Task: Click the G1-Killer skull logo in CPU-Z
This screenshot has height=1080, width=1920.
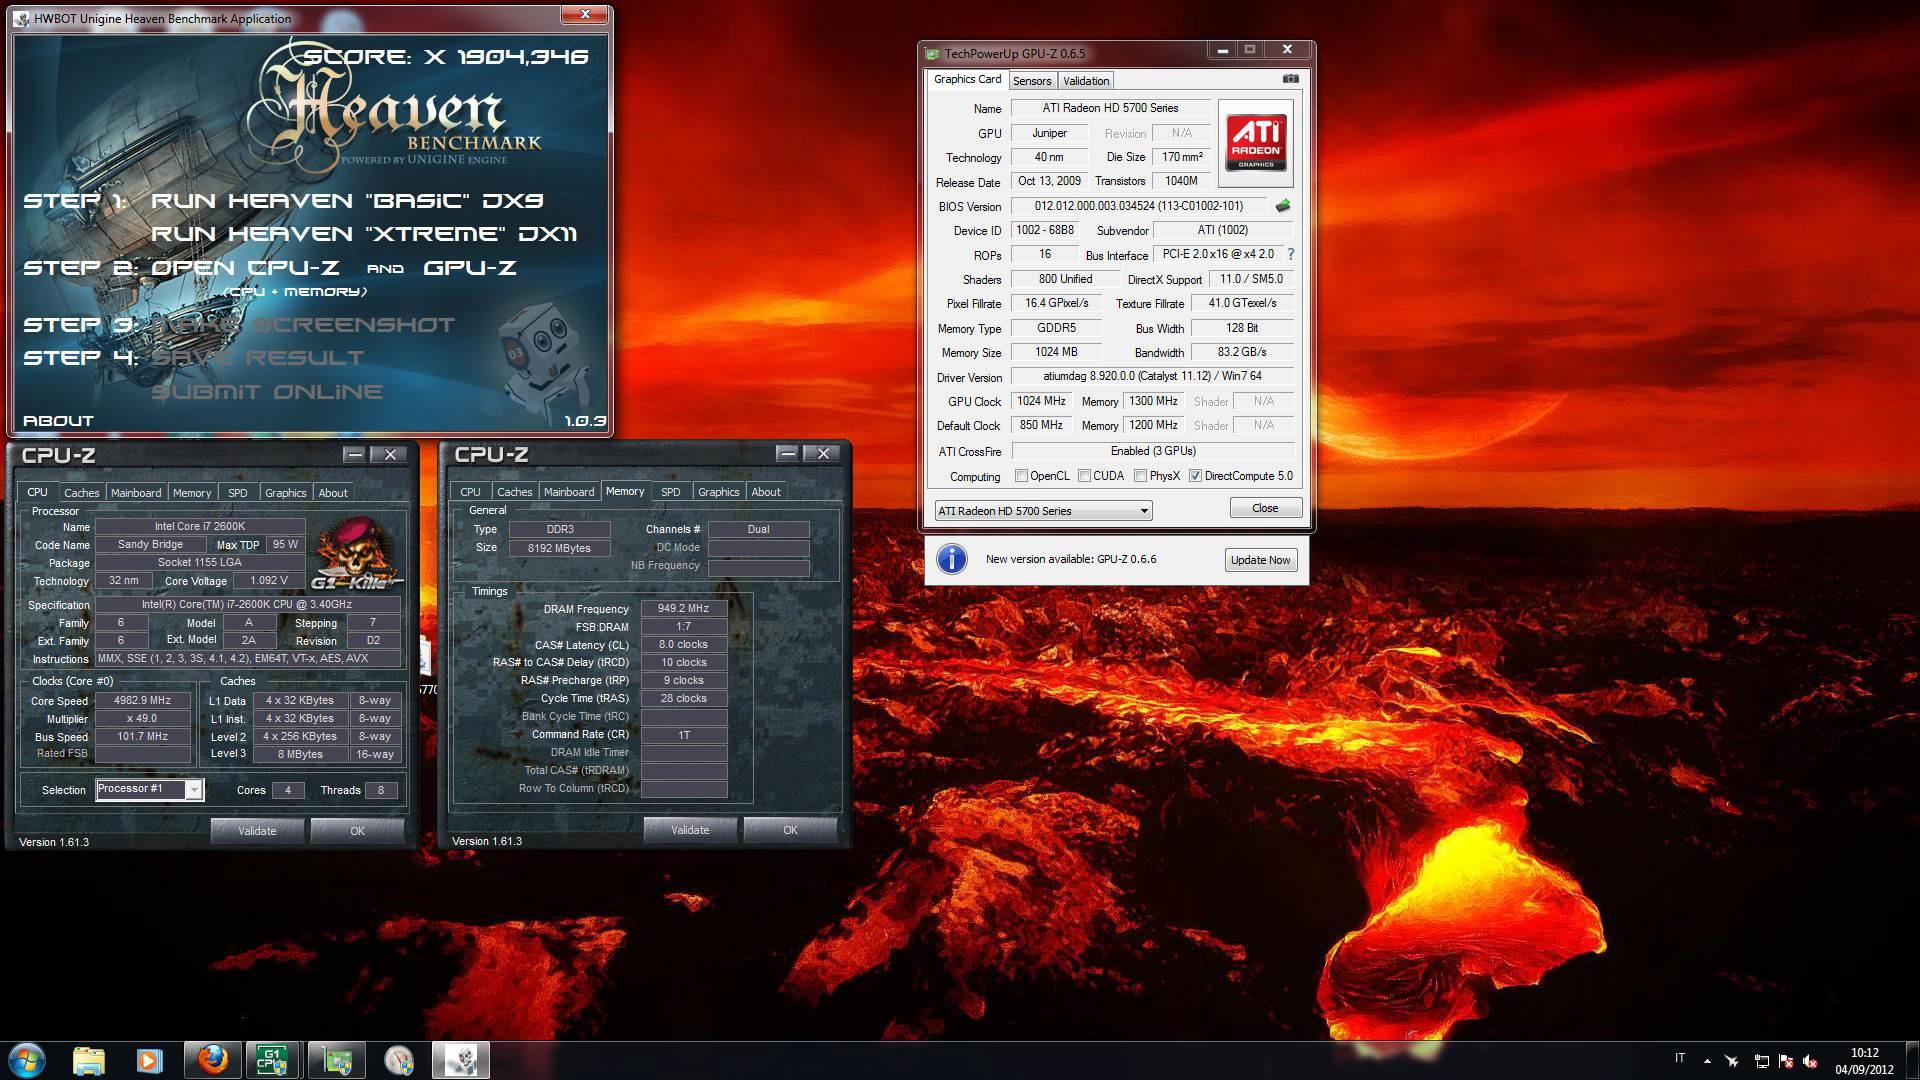Action: (x=357, y=554)
